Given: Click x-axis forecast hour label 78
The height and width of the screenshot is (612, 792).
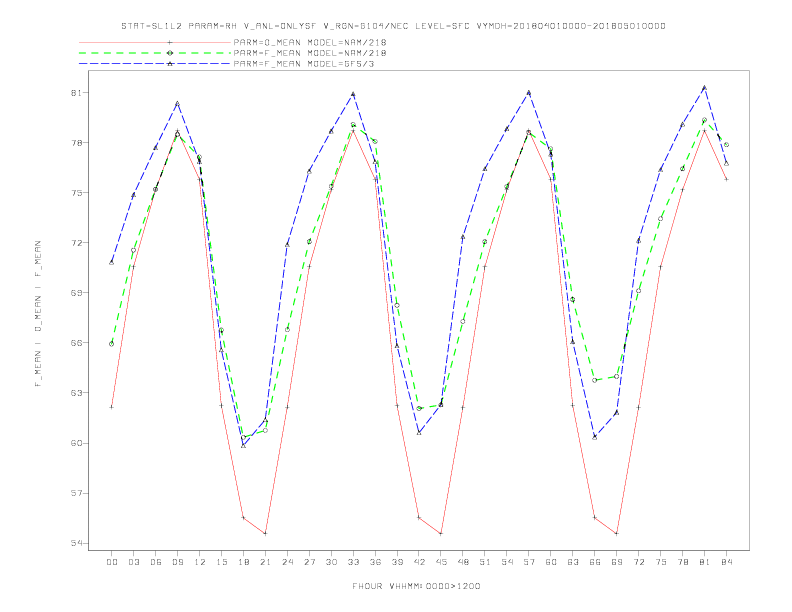Looking at the screenshot, I should coord(682,562).
